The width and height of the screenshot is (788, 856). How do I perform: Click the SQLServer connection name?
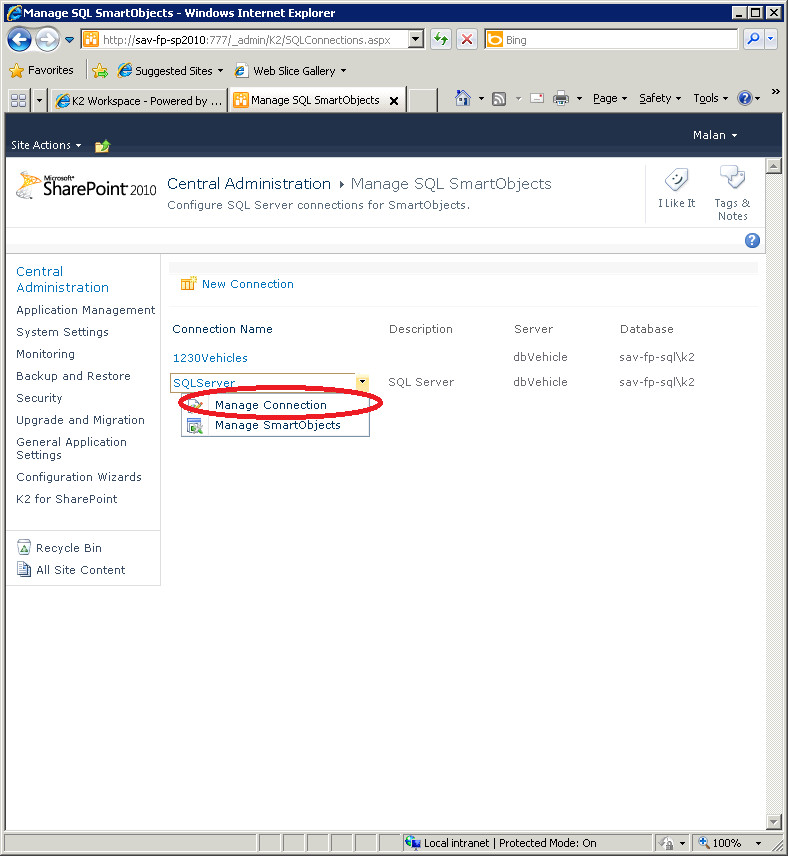[x=204, y=383]
